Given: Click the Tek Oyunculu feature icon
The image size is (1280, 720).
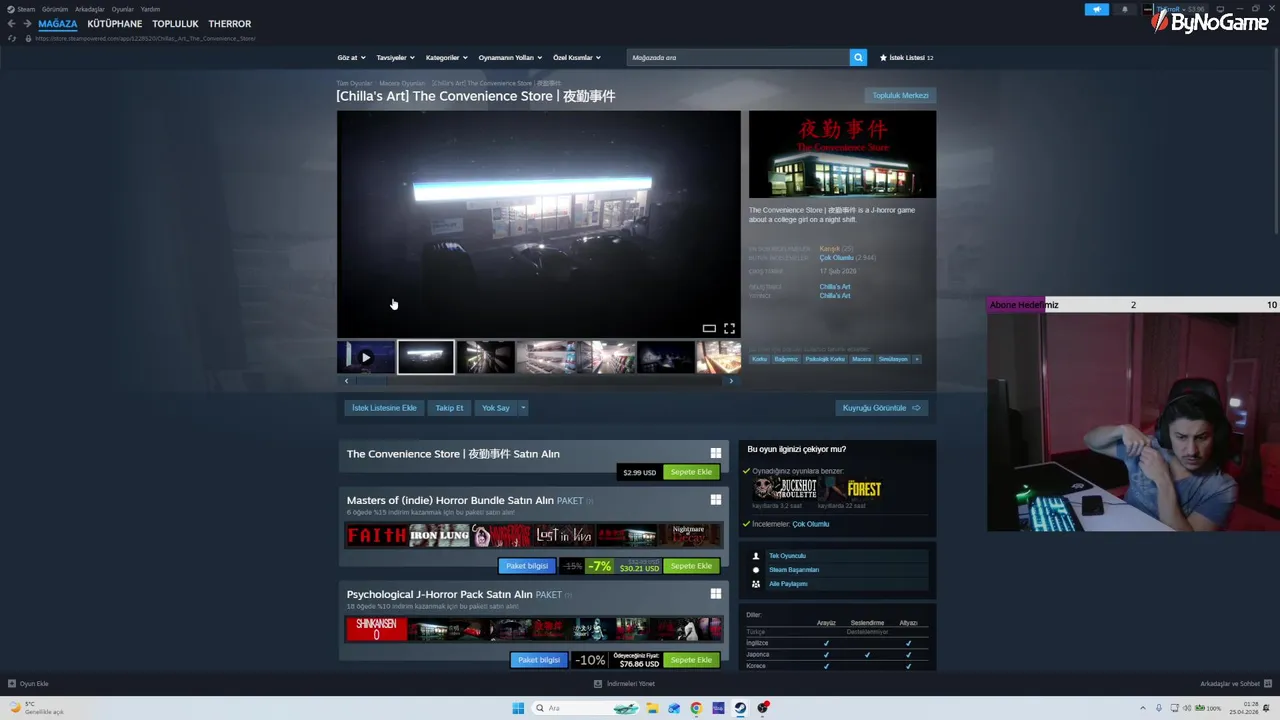Looking at the screenshot, I should point(756,556).
